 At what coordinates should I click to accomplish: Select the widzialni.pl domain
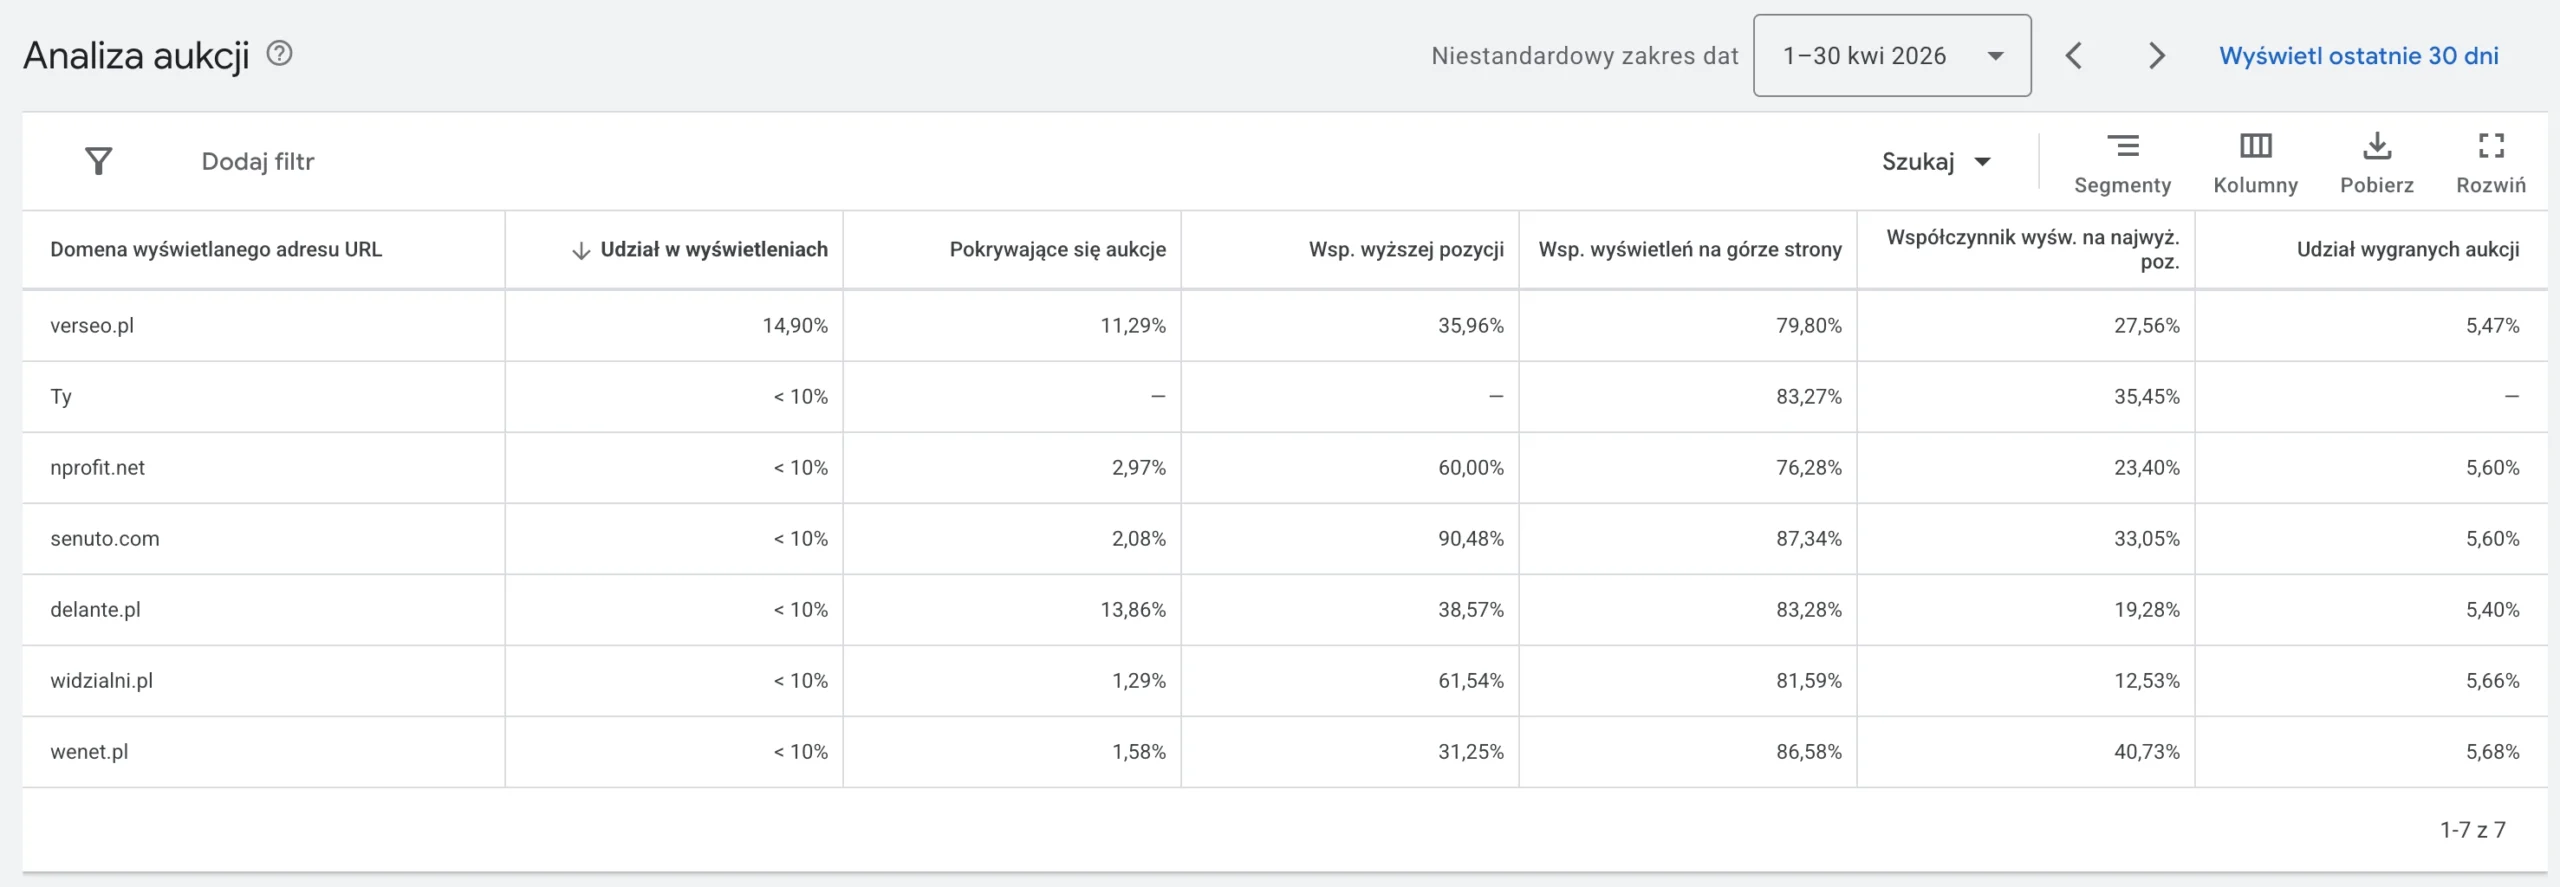click(x=101, y=680)
